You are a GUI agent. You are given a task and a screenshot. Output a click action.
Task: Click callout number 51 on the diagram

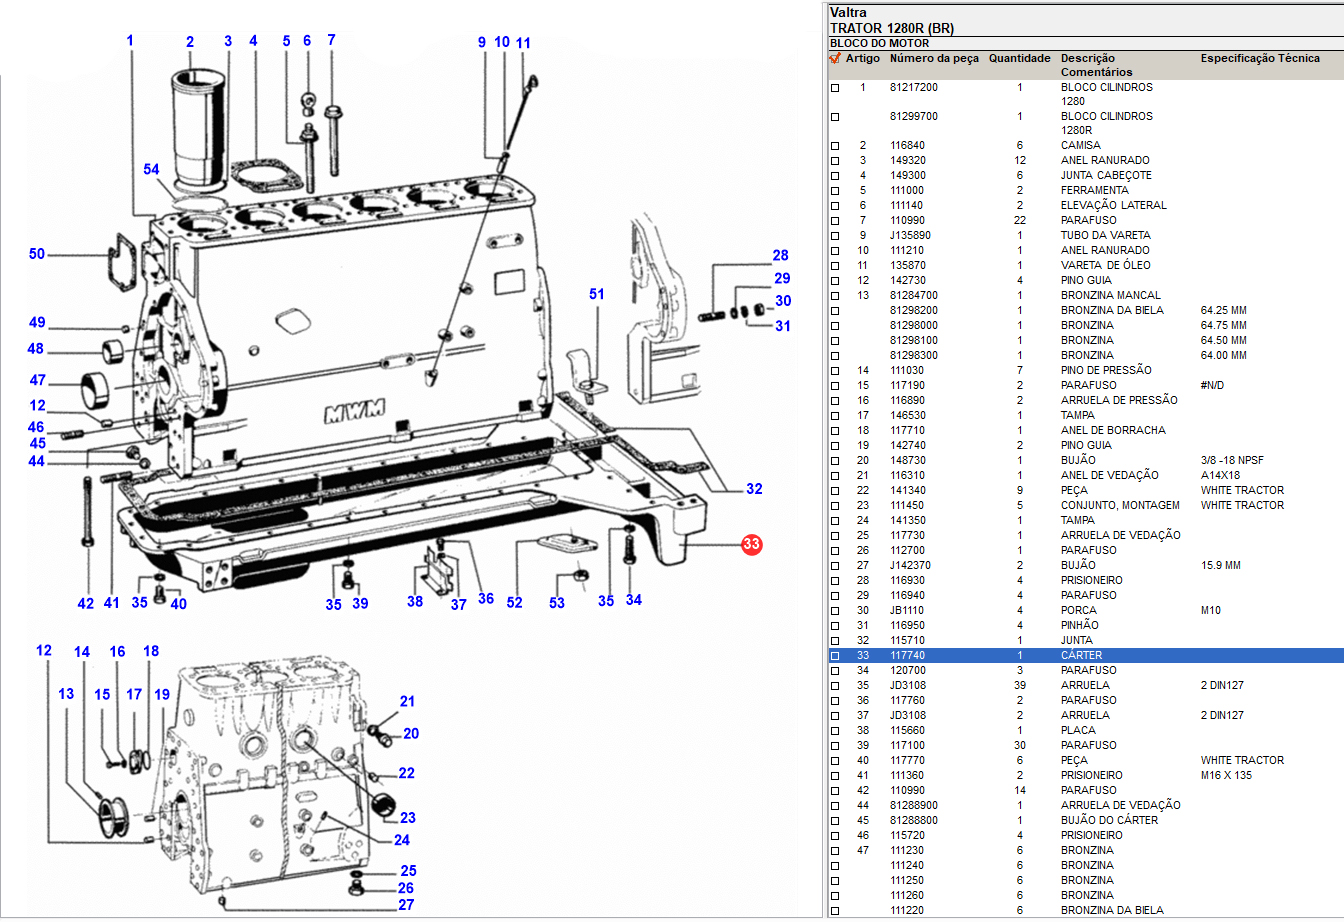[597, 294]
